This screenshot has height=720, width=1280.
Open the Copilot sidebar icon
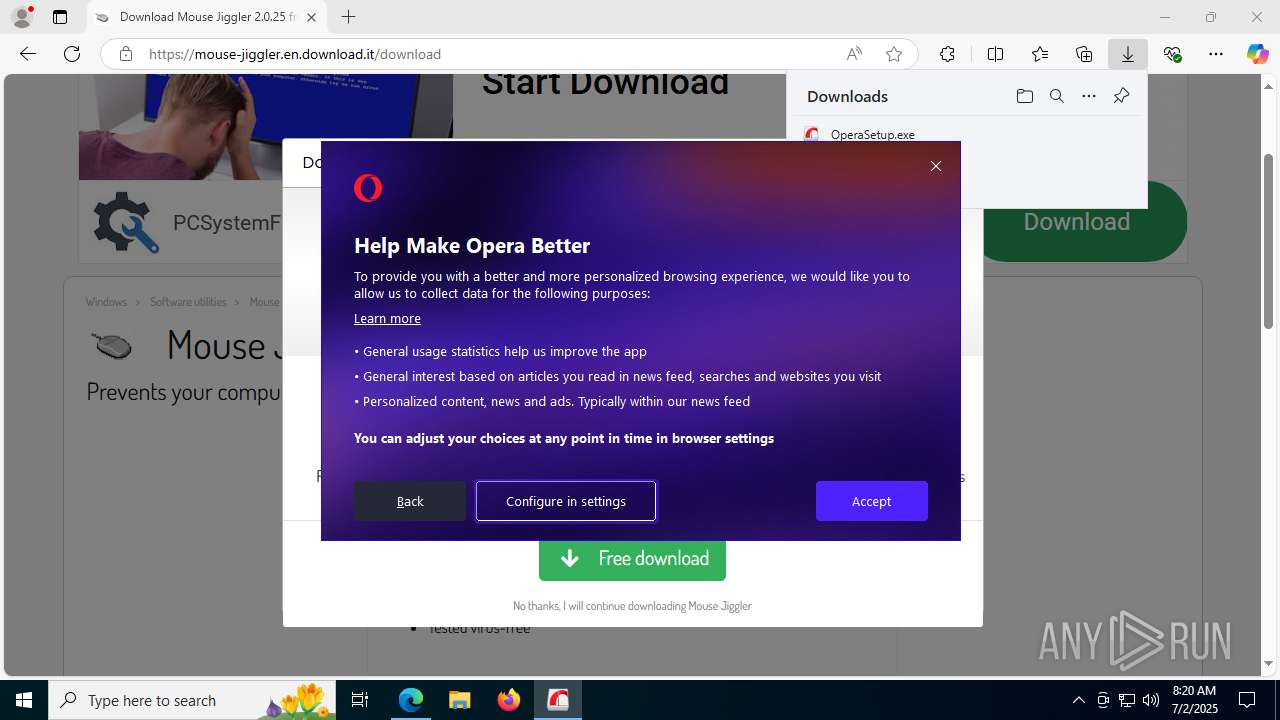[1257, 54]
